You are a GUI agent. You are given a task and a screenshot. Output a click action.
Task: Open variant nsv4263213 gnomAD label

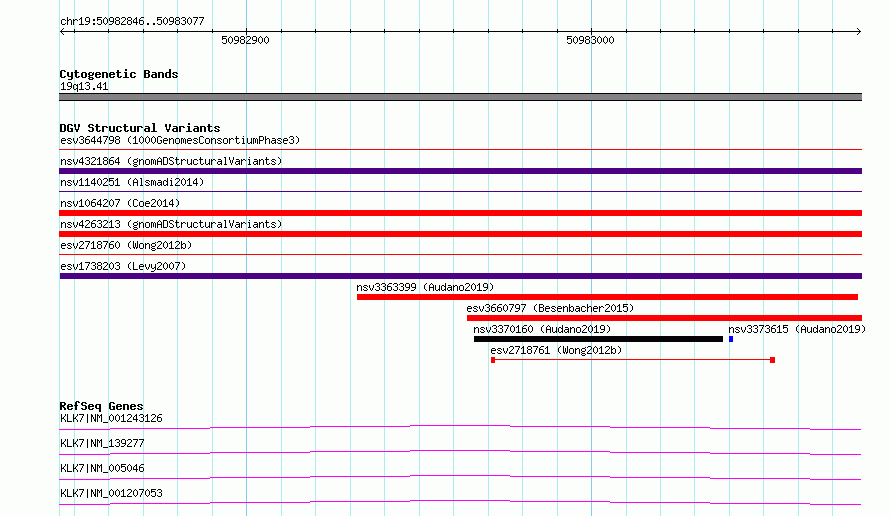(171, 224)
